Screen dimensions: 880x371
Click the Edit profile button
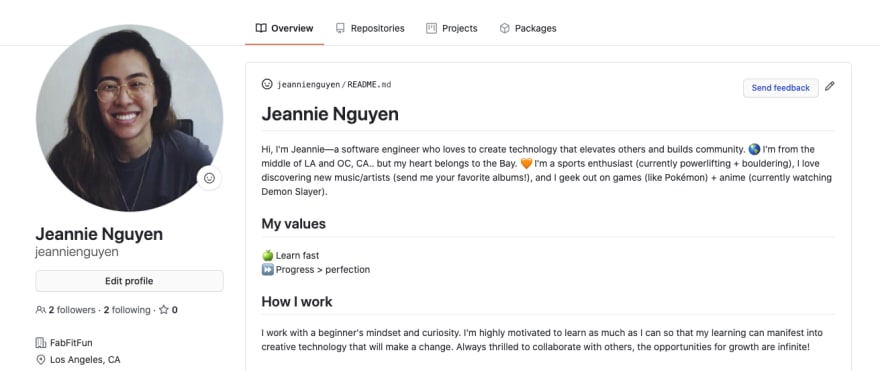(129, 281)
